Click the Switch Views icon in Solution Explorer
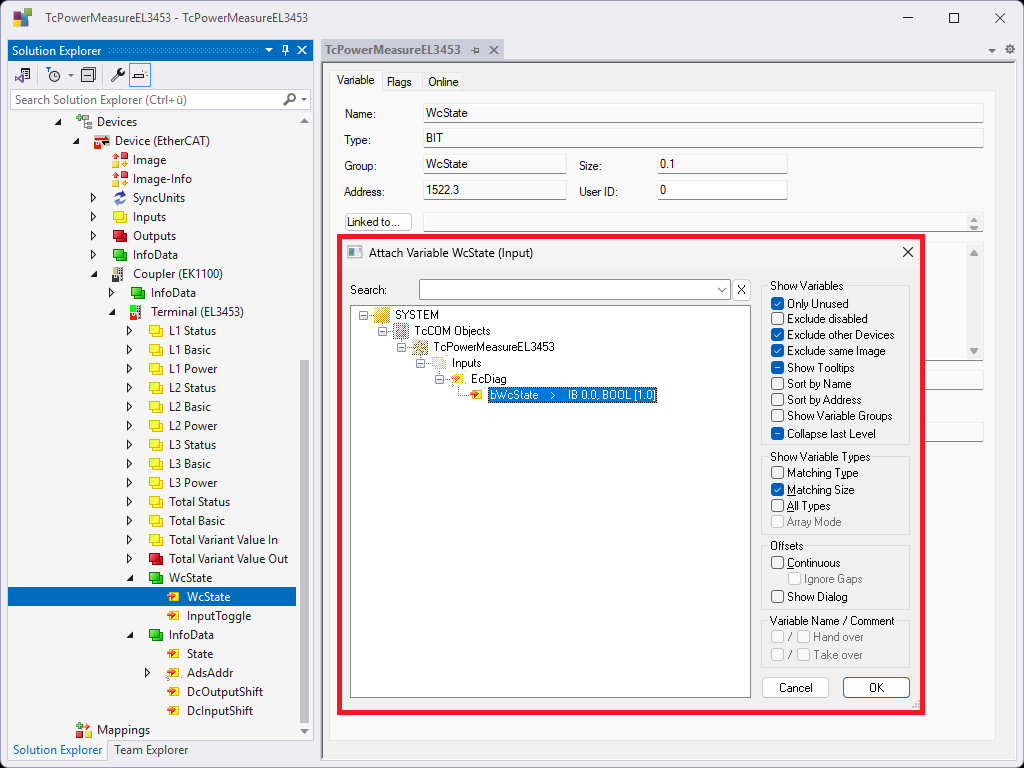The height and width of the screenshot is (768, 1024). coord(22,75)
